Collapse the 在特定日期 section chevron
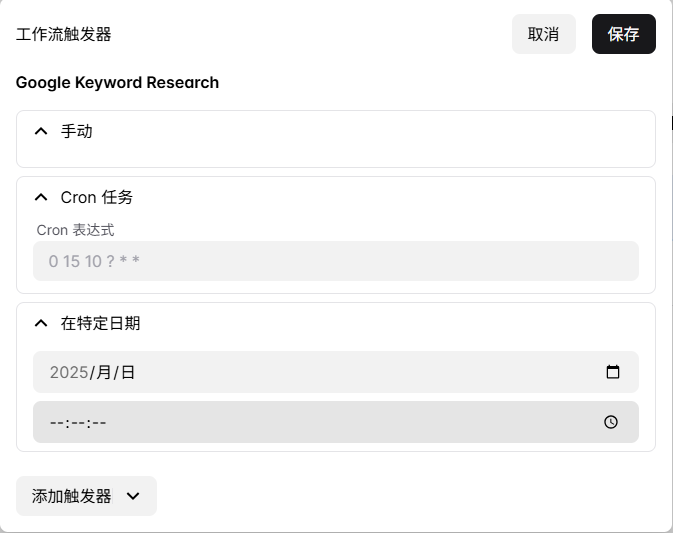The width and height of the screenshot is (673, 533). 41,323
